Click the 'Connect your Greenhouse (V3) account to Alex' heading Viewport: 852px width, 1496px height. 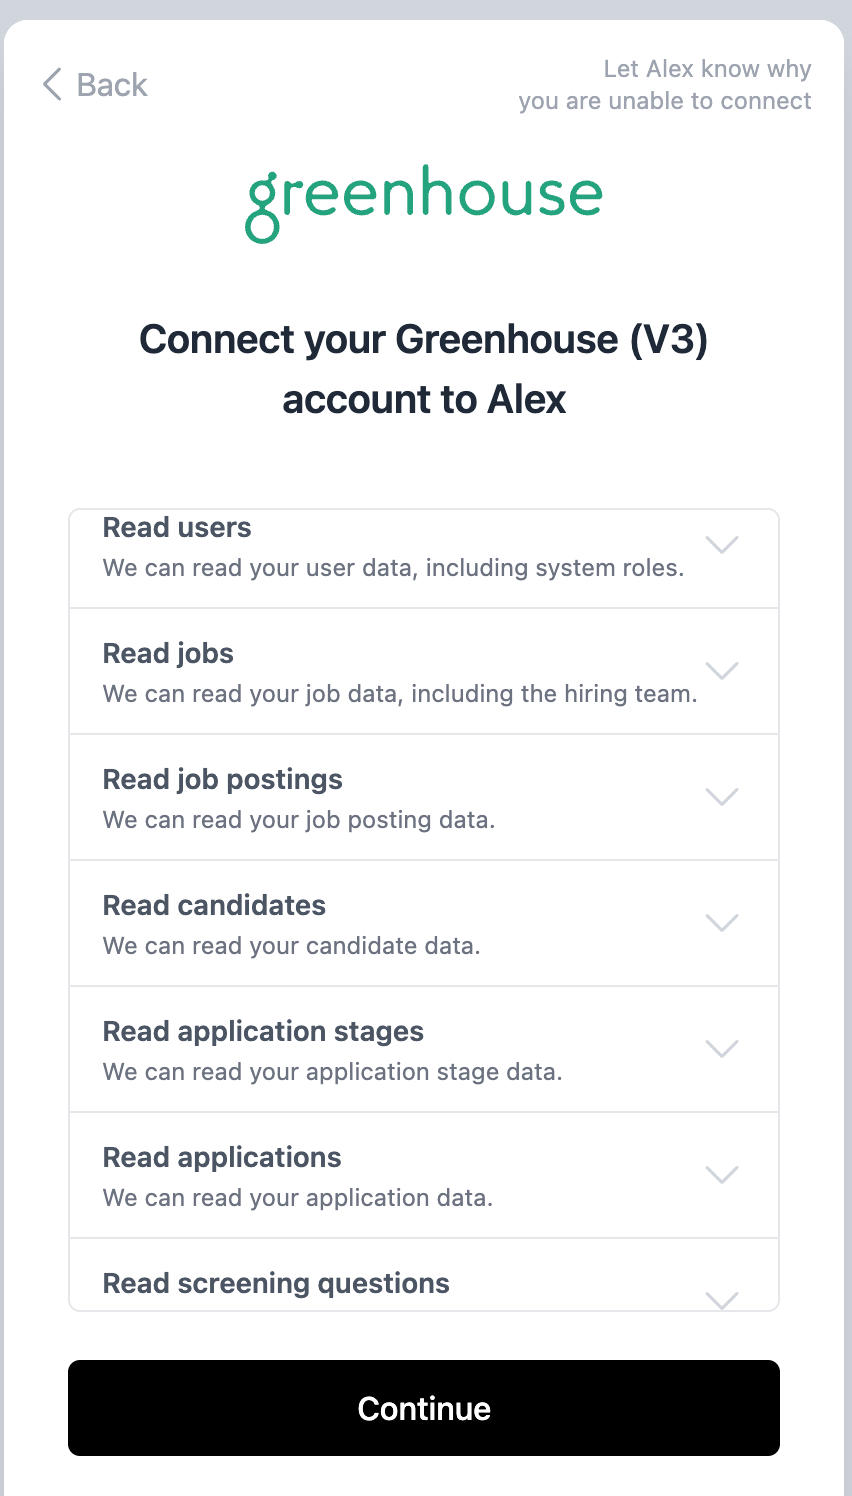(x=424, y=369)
